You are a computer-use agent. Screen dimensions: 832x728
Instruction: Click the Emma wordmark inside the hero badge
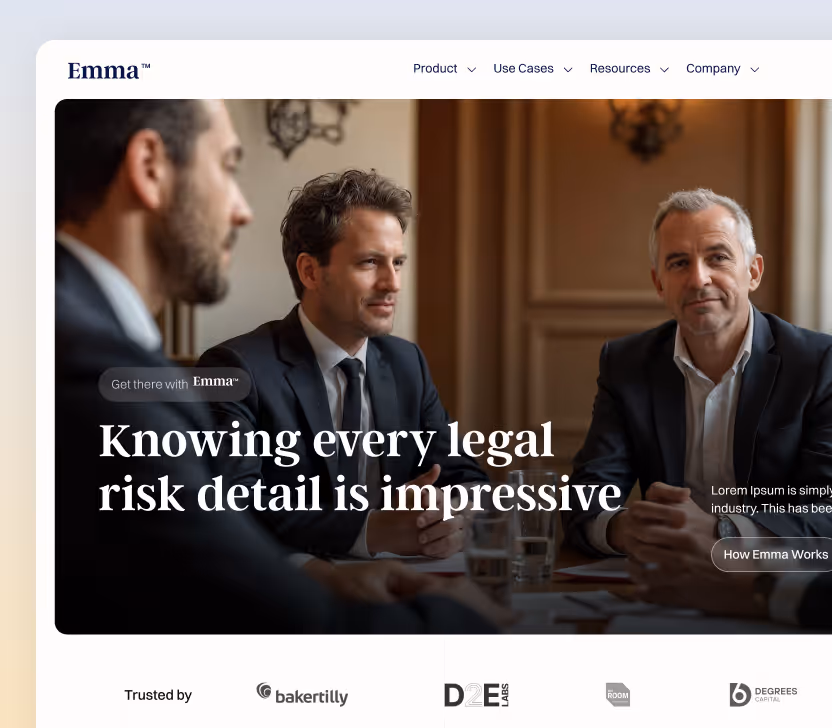pos(215,382)
